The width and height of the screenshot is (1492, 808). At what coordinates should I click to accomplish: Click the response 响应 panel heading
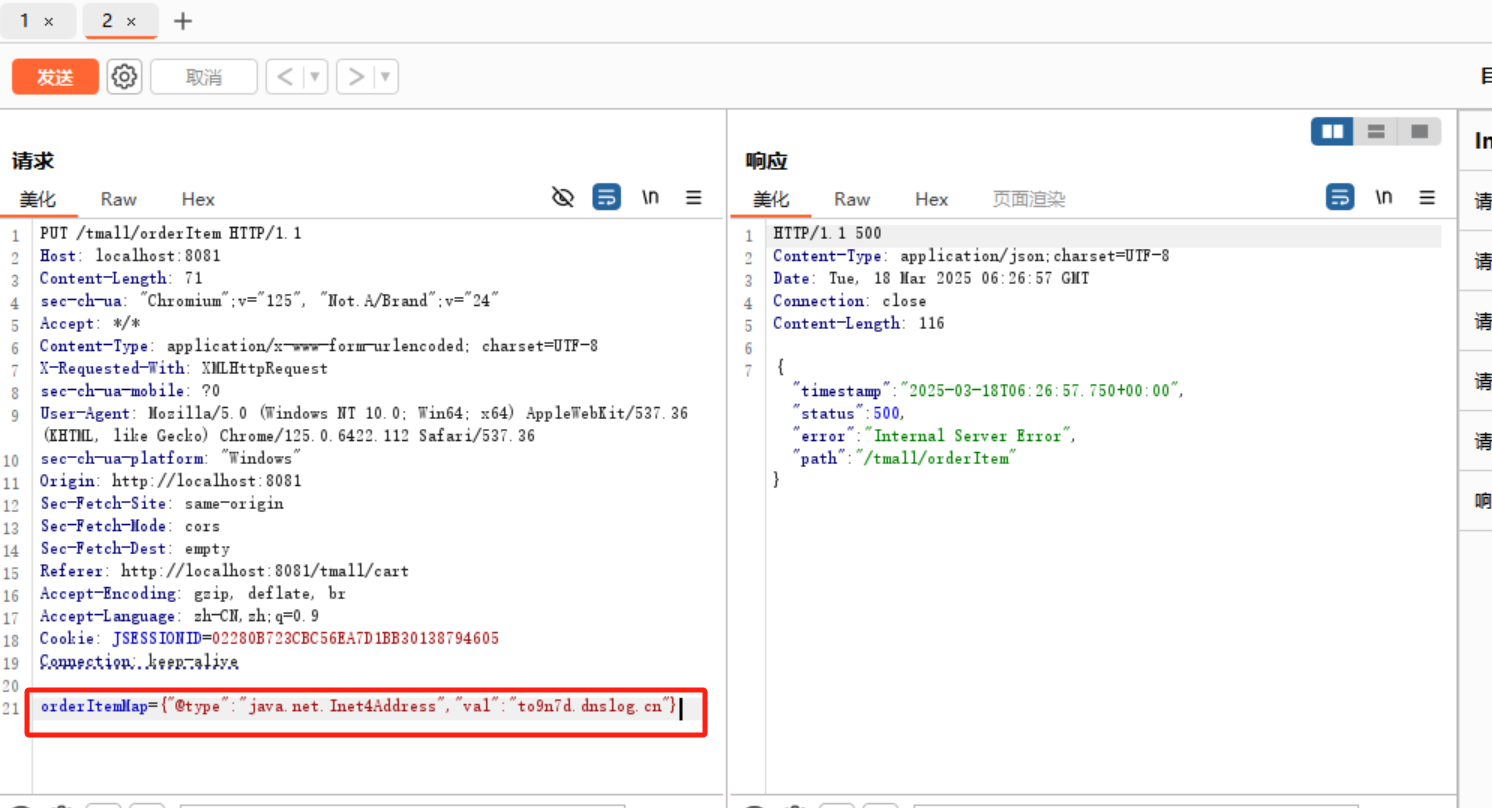767,161
